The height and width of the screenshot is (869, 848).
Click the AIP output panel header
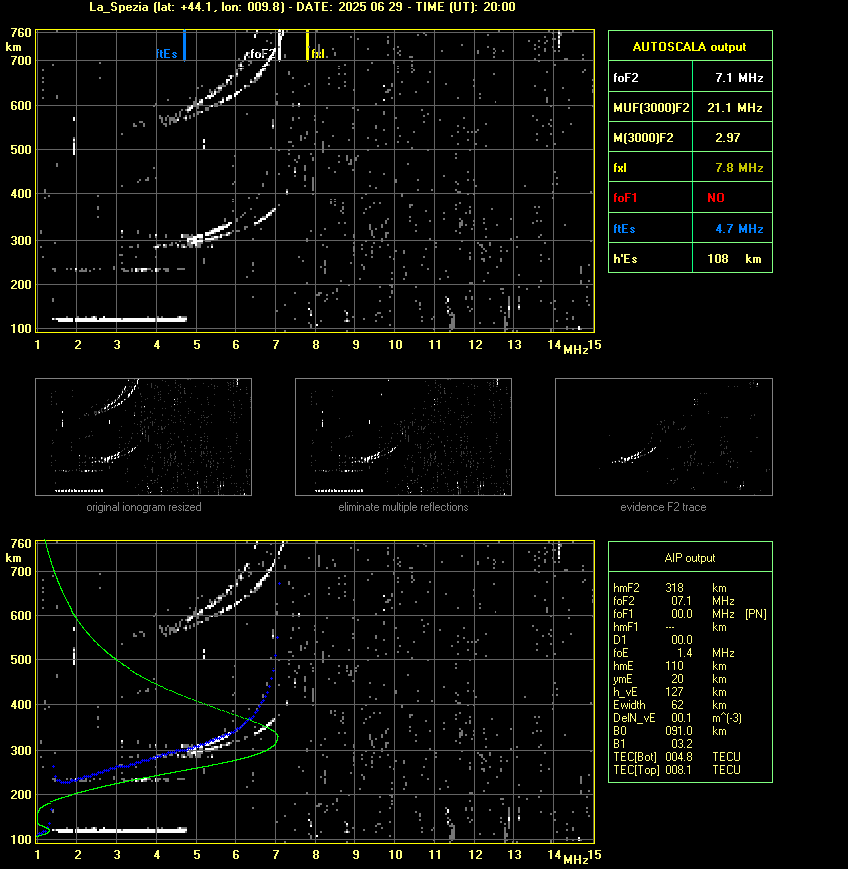[x=690, y=558]
